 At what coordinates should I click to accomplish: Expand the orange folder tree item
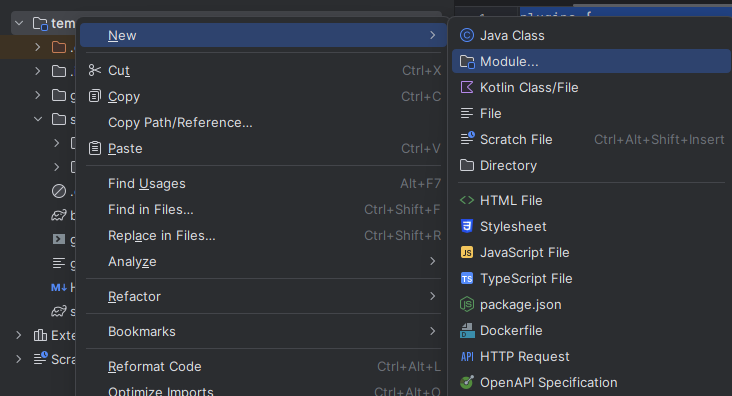38,47
